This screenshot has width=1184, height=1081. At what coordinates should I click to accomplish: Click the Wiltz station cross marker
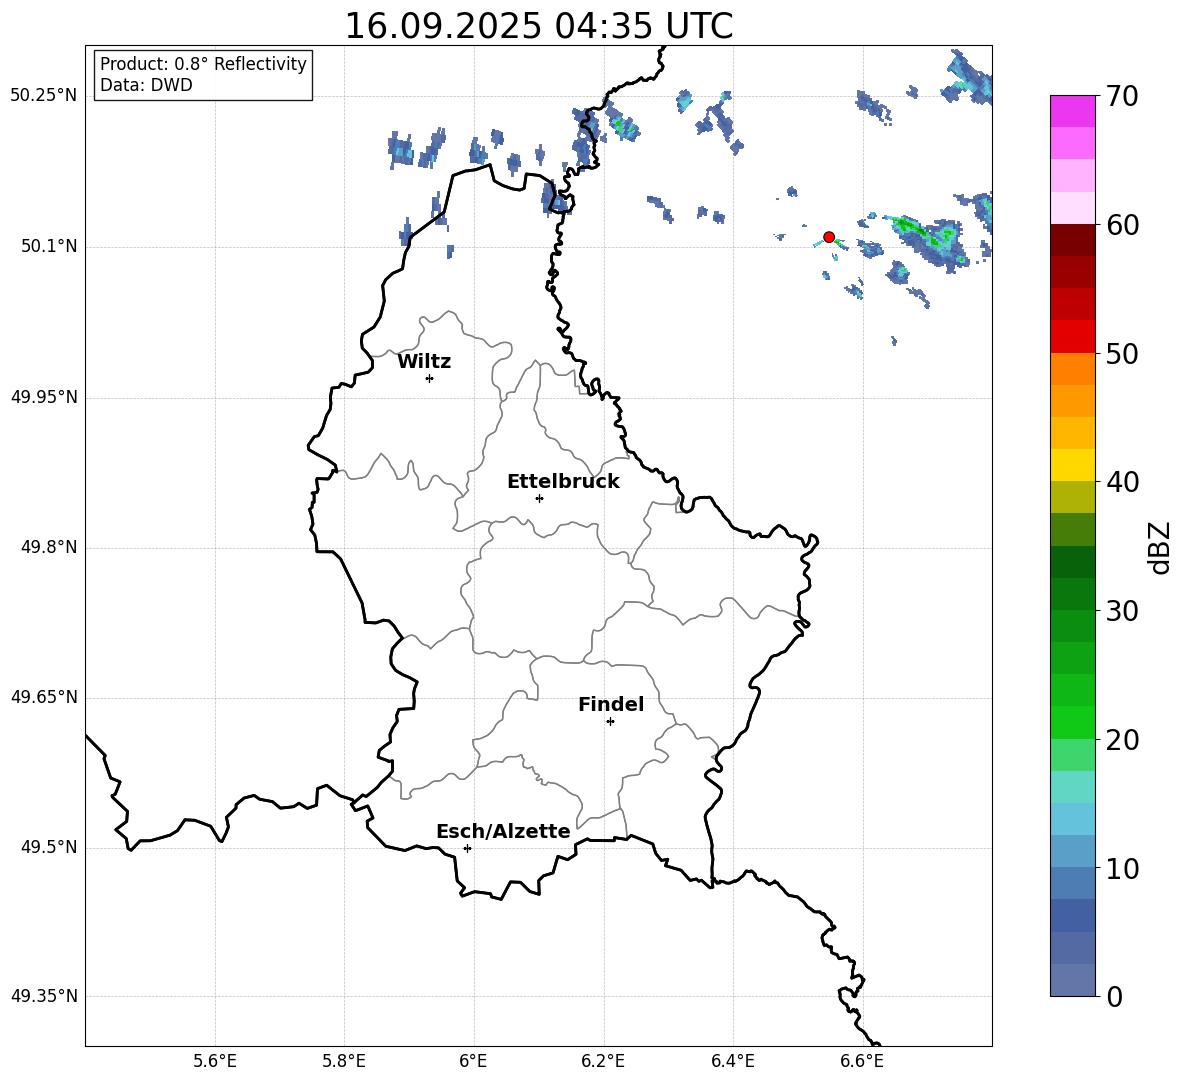point(430,378)
